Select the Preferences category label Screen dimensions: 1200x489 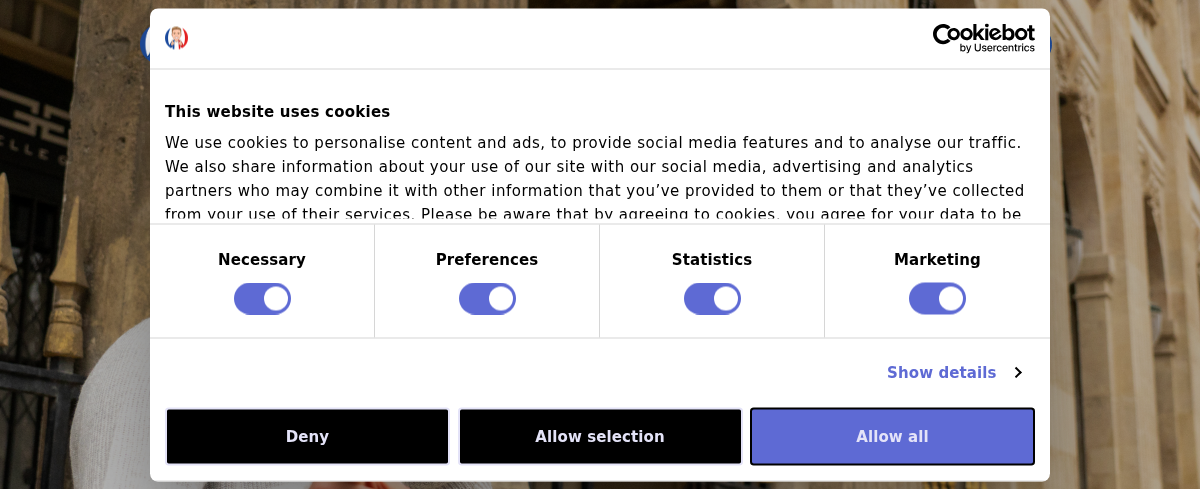pyautogui.click(x=487, y=260)
